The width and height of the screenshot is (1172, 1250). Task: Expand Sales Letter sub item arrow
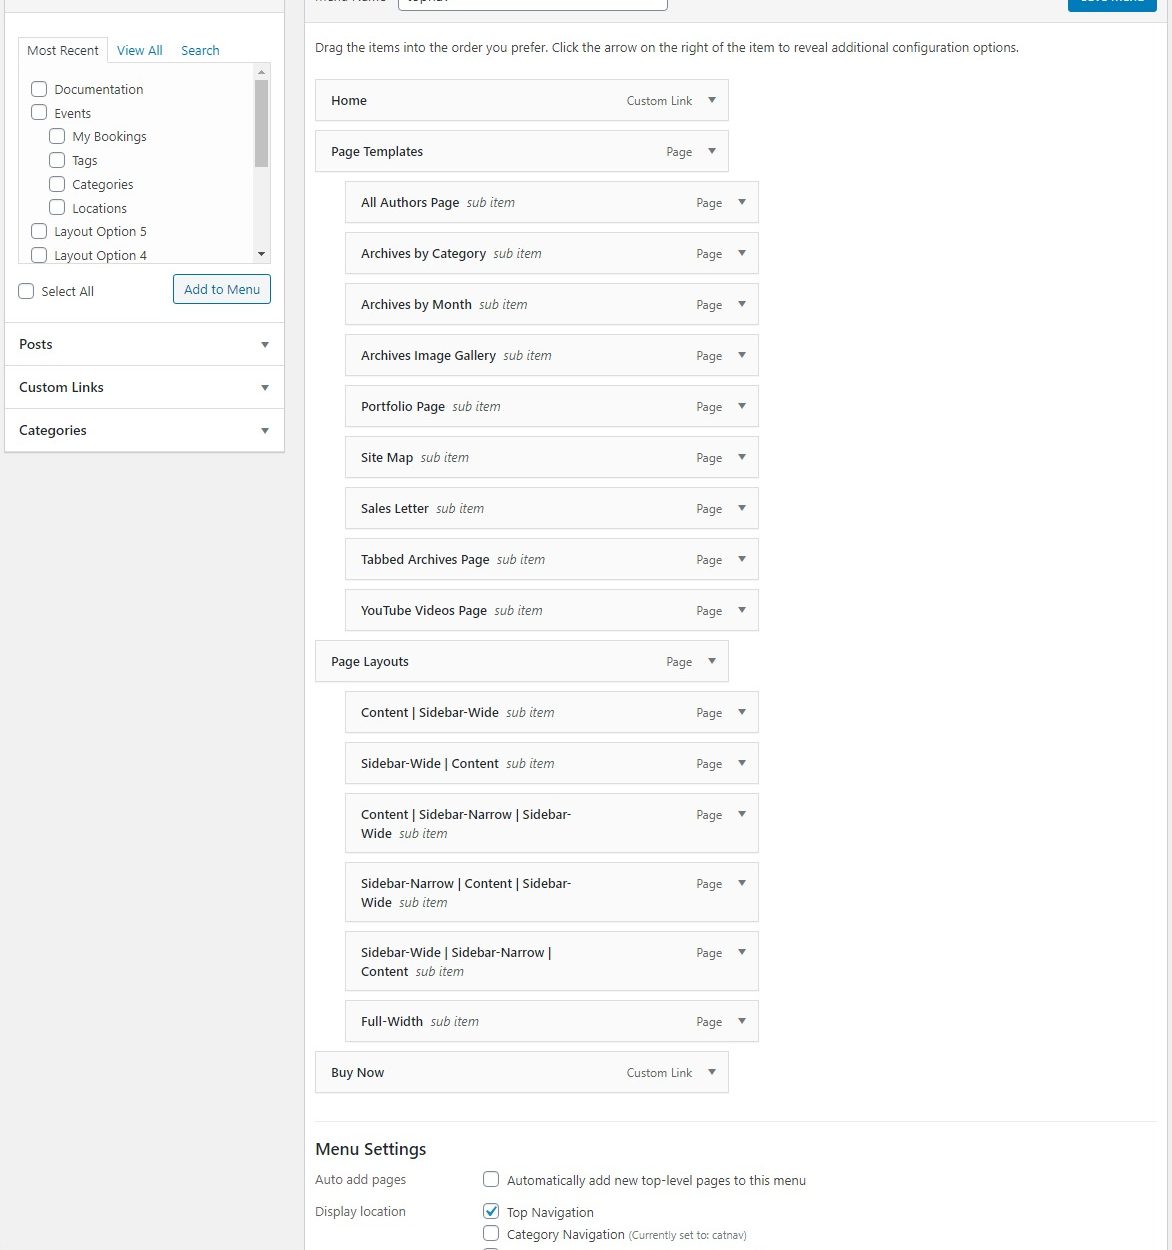pos(742,508)
